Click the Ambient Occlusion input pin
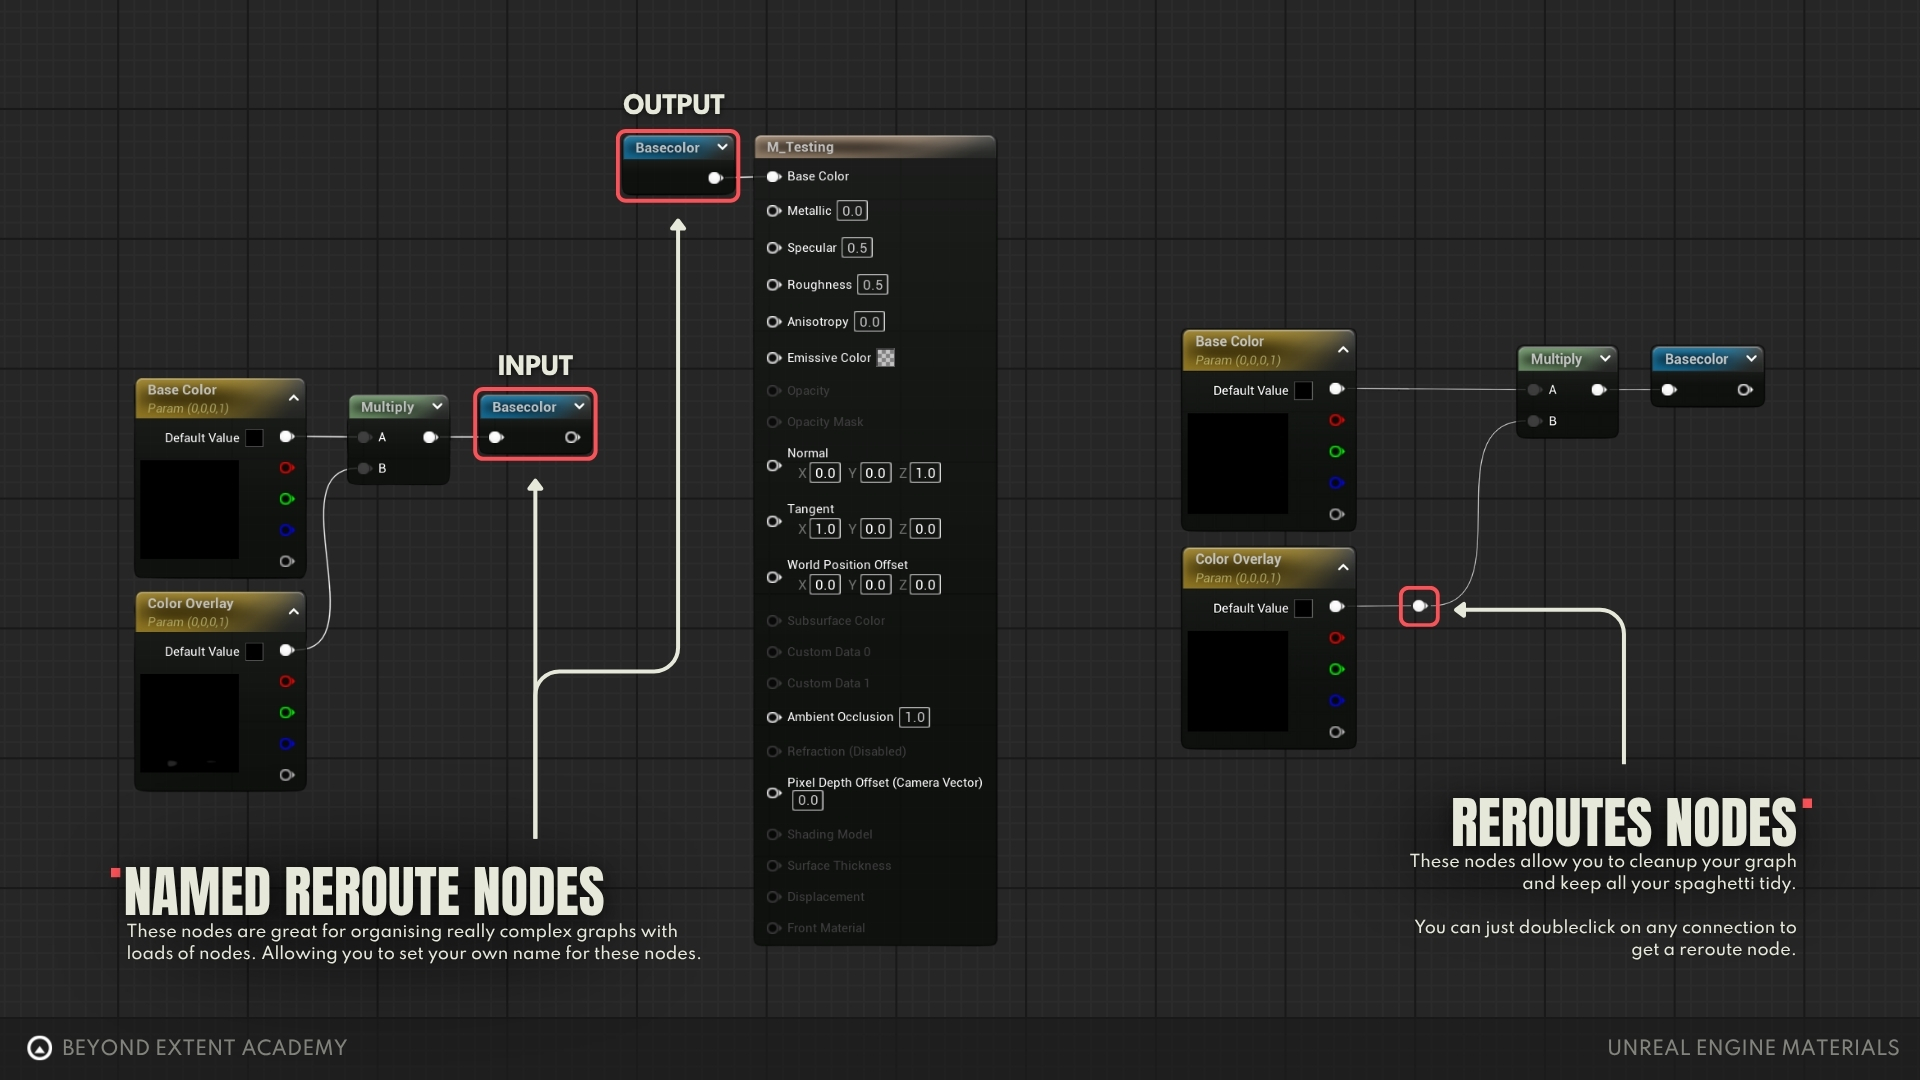The width and height of the screenshot is (1920, 1080). click(773, 717)
